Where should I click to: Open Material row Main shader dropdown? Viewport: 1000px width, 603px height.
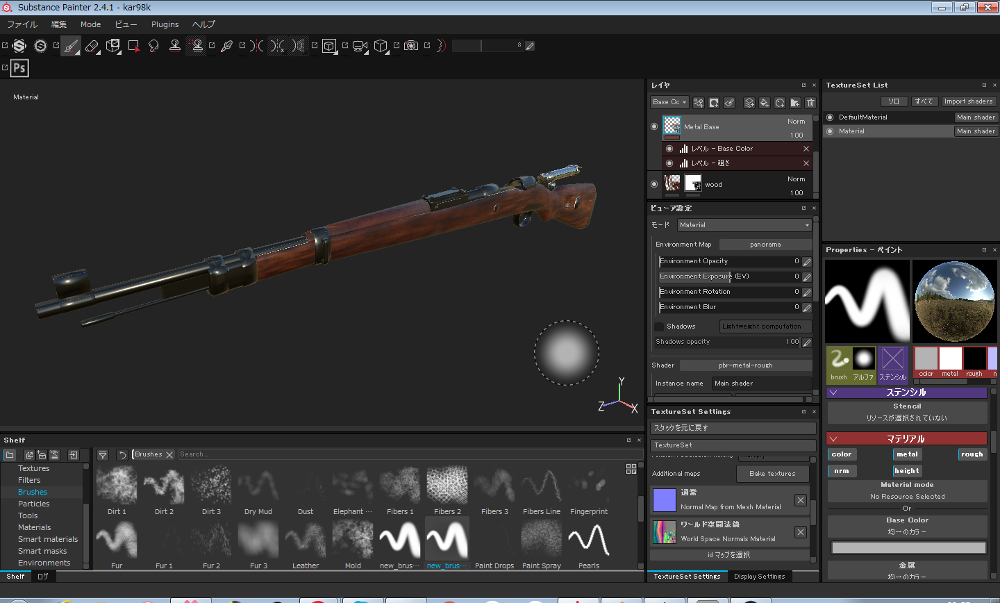click(975, 131)
